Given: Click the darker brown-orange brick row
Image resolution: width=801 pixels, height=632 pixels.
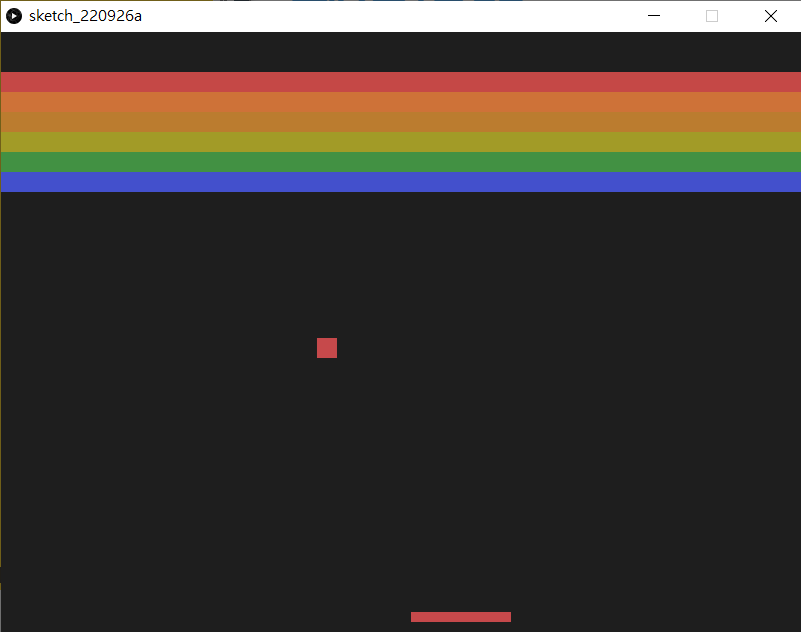Looking at the screenshot, I should [400, 122].
